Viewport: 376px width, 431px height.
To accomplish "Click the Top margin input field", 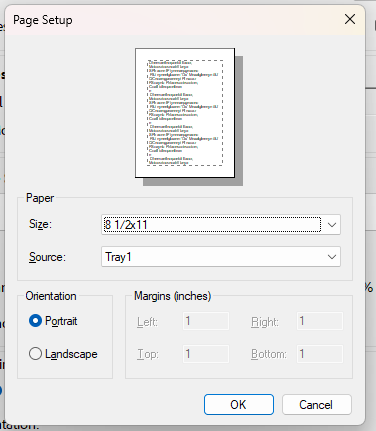I will click(x=206, y=354).
